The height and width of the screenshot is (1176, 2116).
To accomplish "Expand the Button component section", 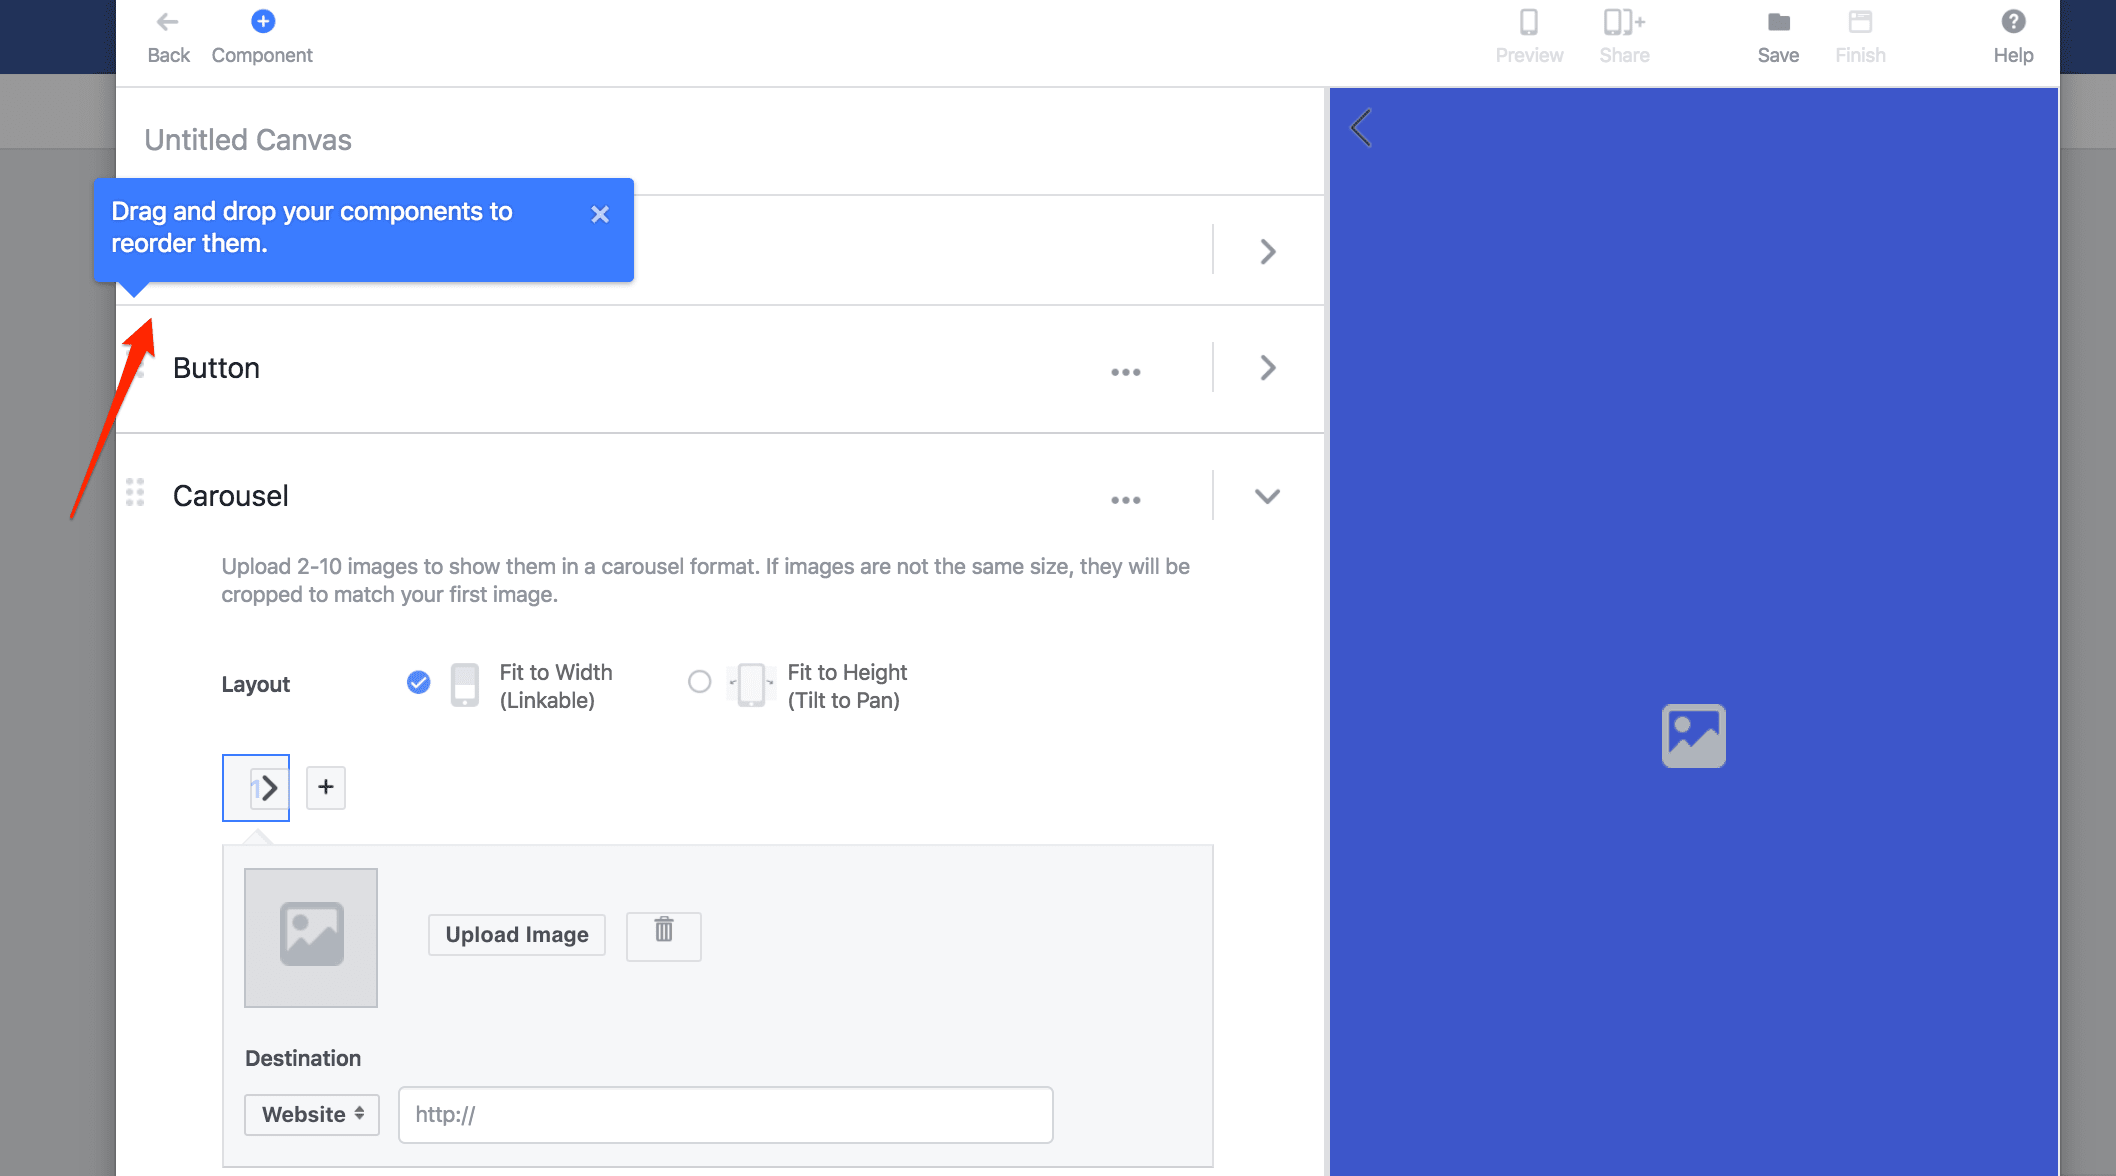I will (x=1267, y=368).
